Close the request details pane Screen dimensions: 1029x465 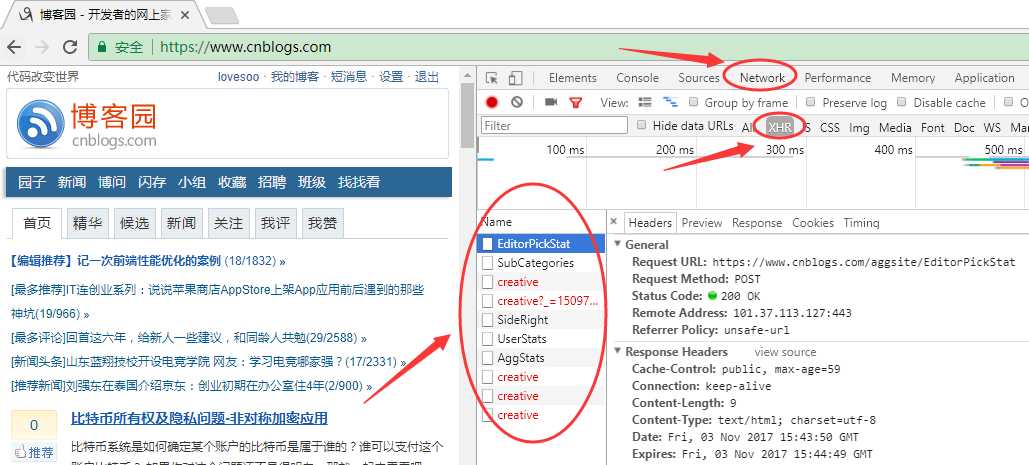pyautogui.click(x=613, y=222)
